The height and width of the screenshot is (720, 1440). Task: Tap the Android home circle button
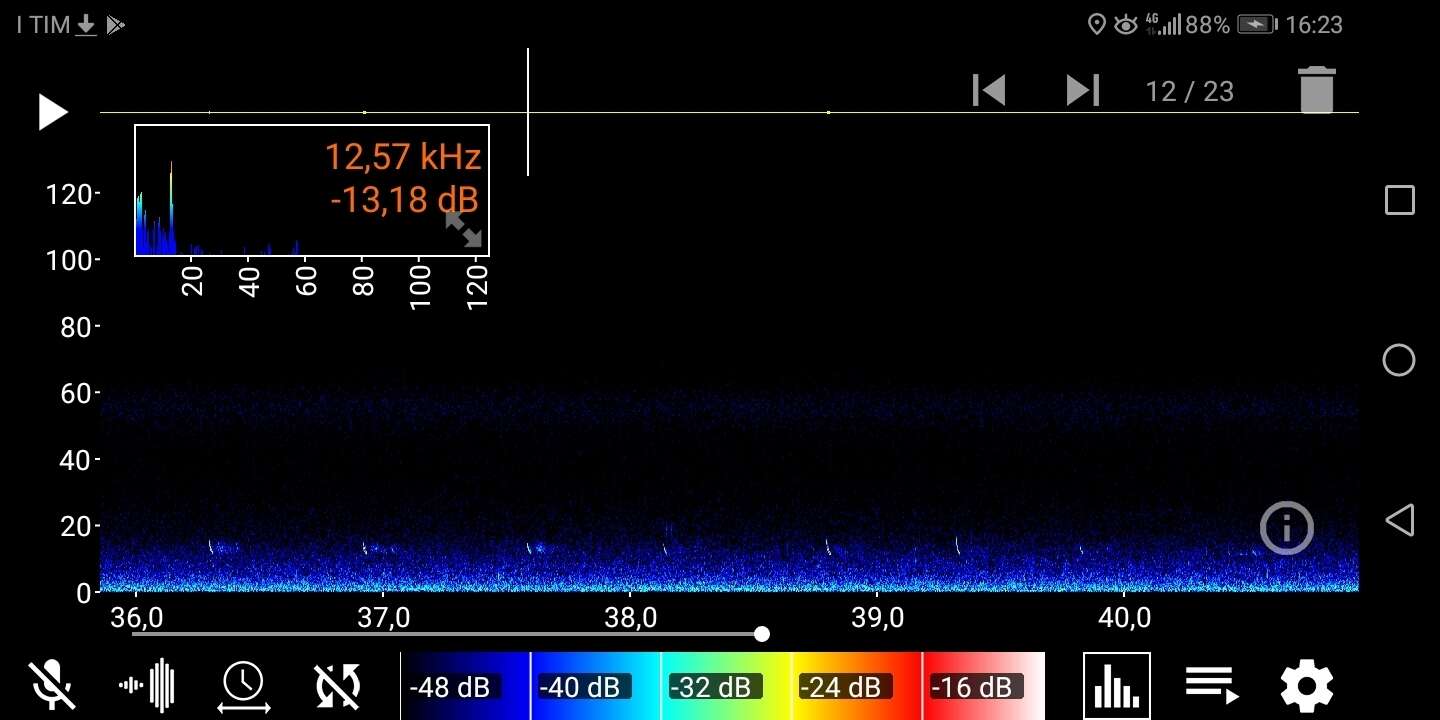pyautogui.click(x=1399, y=360)
